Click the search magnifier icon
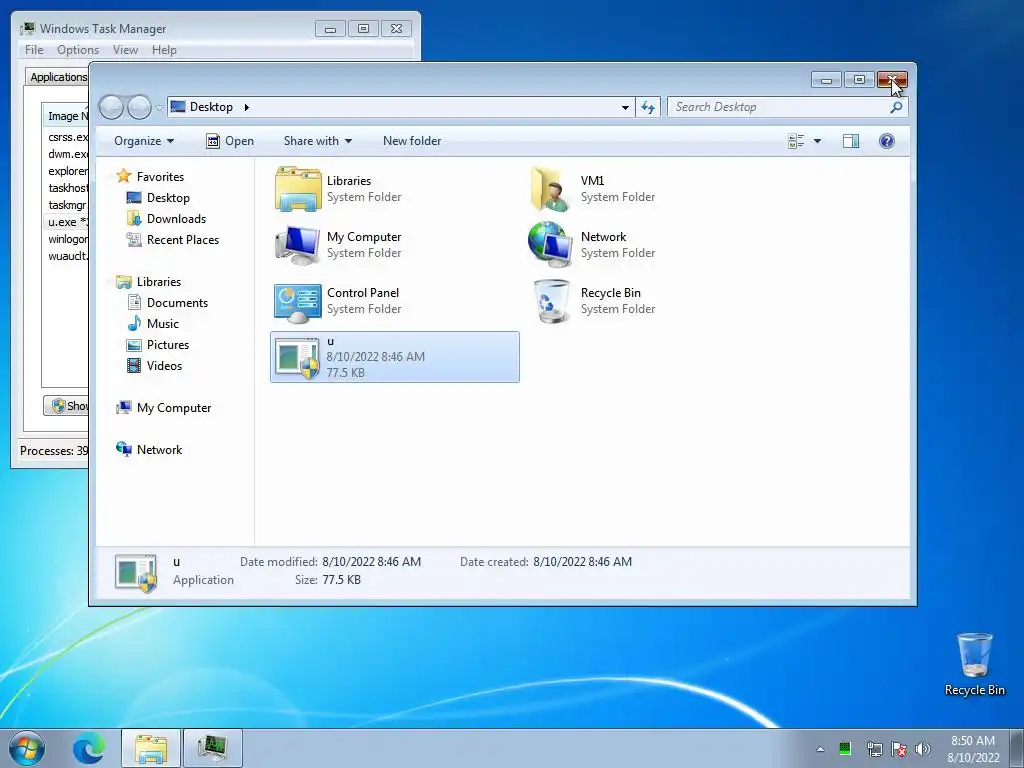1024x768 pixels. pyautogui.click(x=896, y=107)
